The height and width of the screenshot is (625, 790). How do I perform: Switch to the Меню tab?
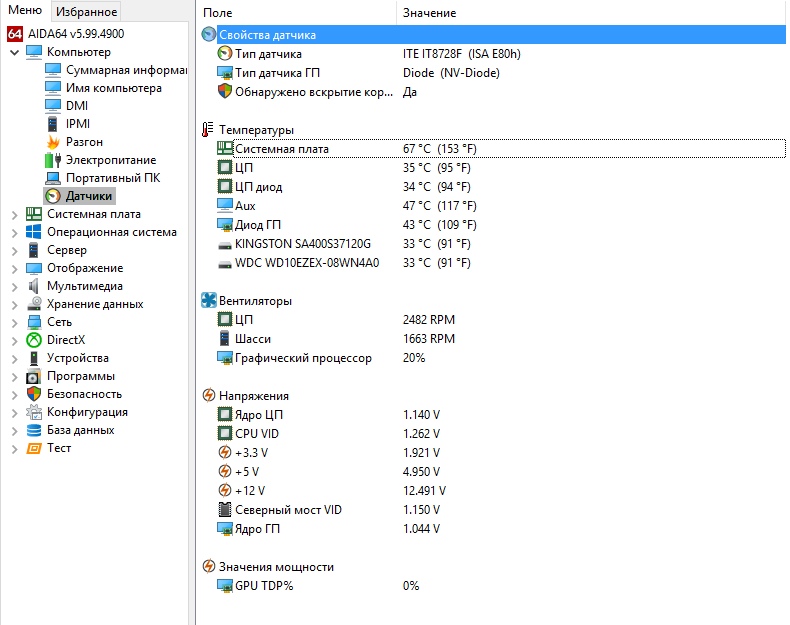(x=25, y=12)
